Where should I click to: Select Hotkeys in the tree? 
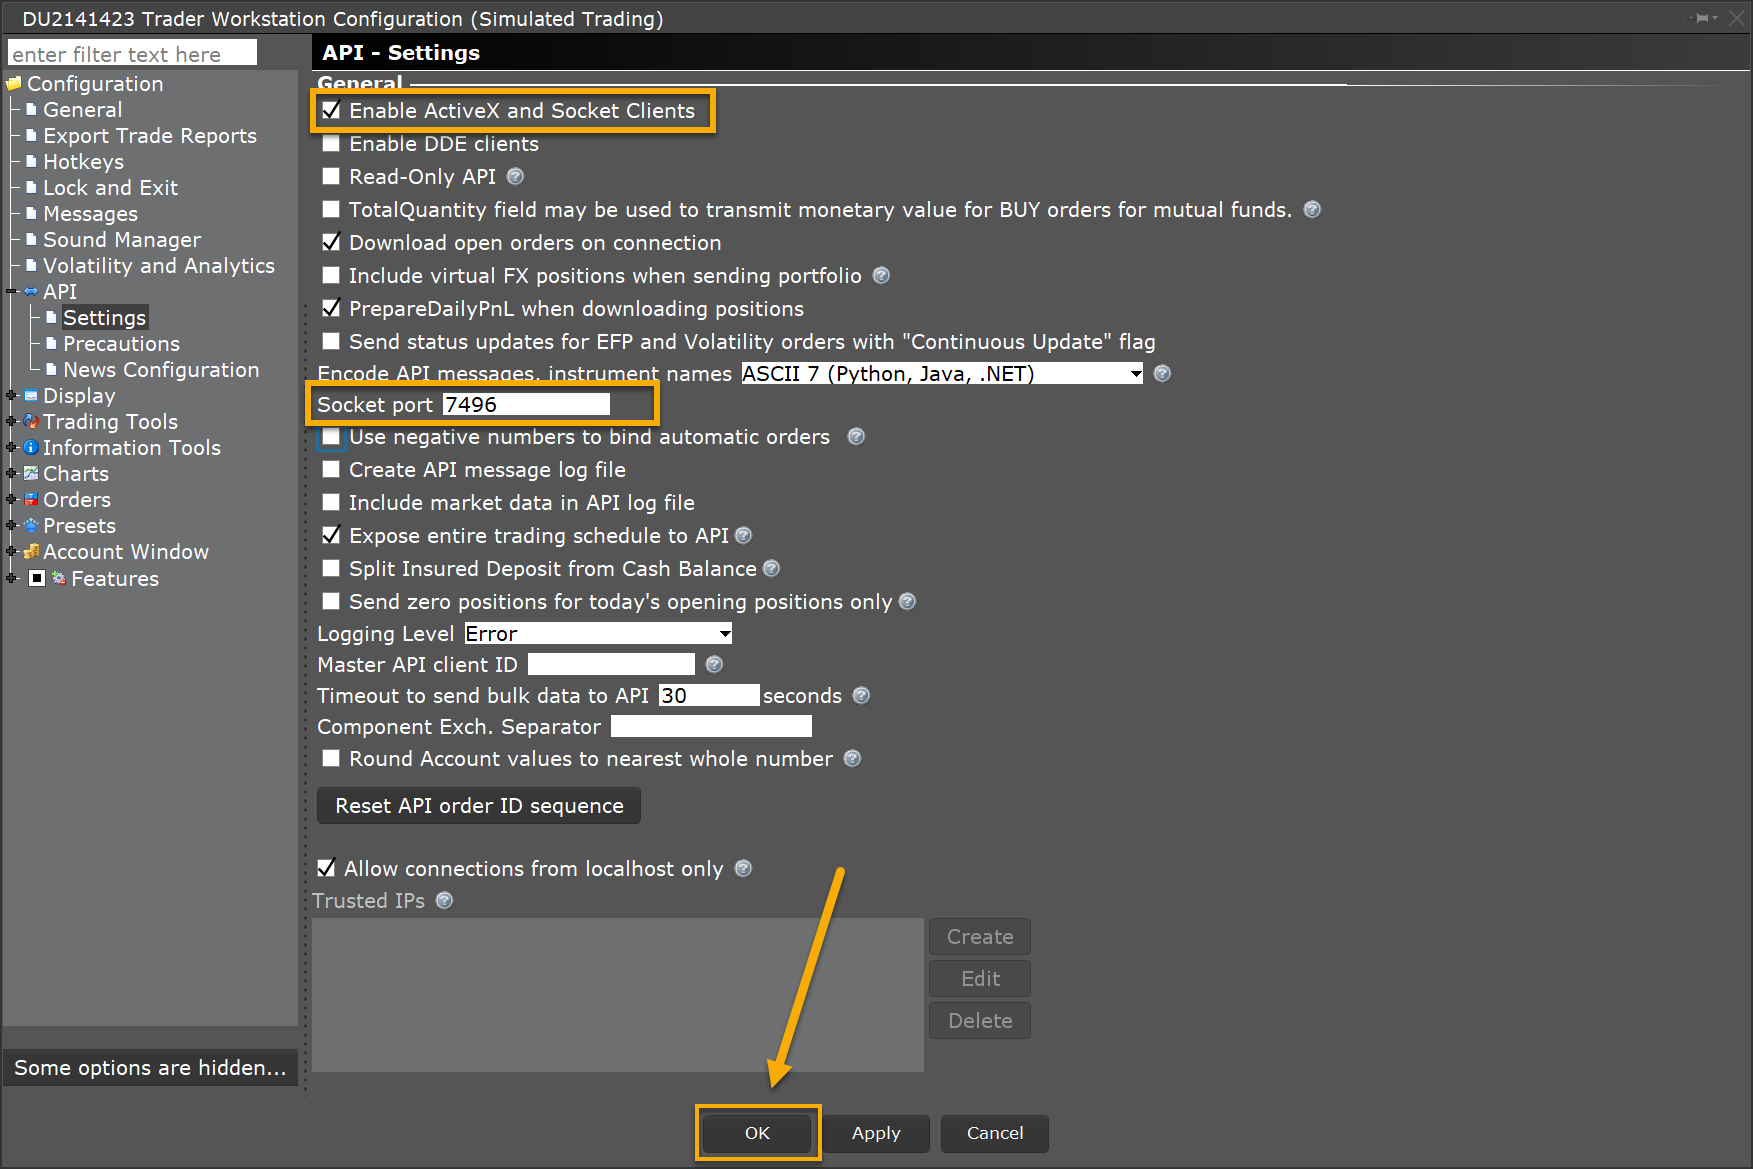pos(83,161)
